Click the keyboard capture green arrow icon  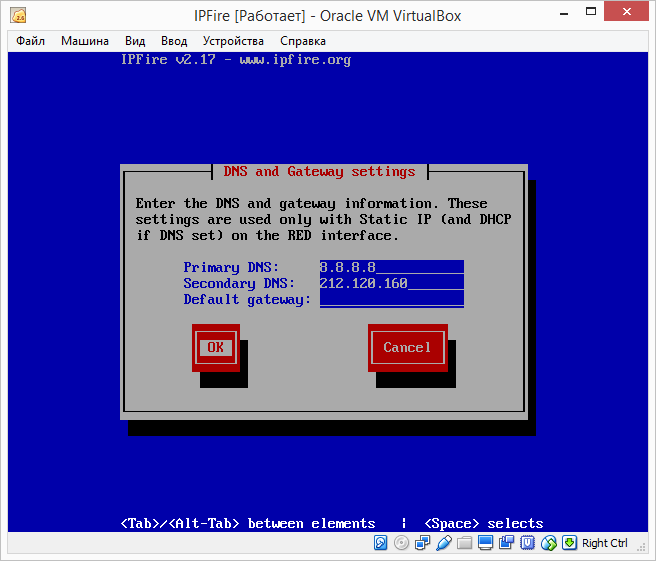(569, 543)
